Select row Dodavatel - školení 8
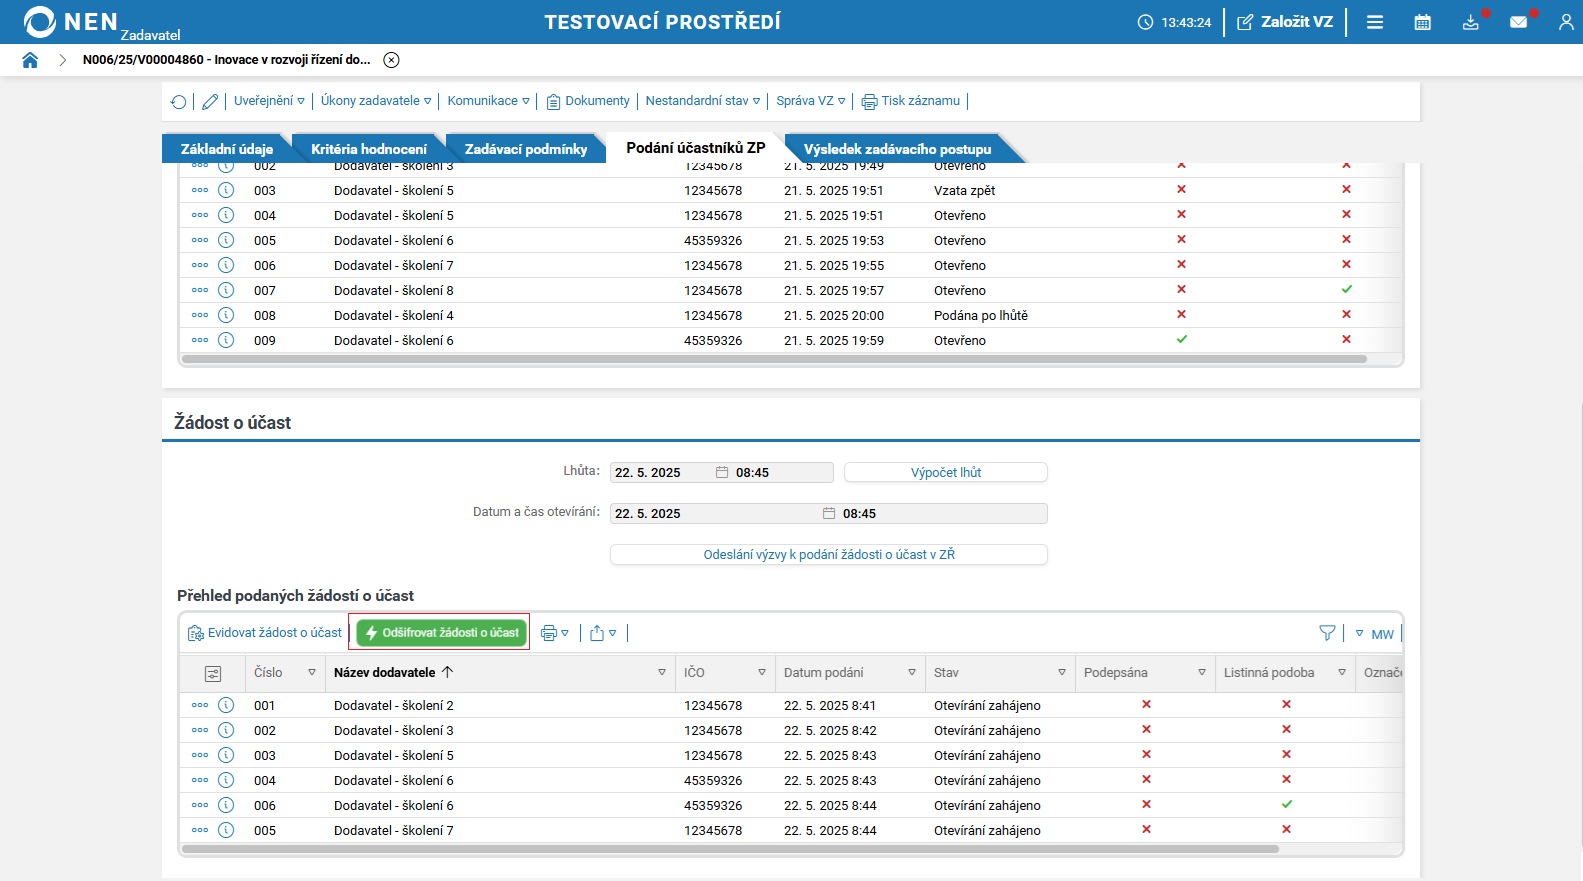The image size is (1583, 881). 790,290
